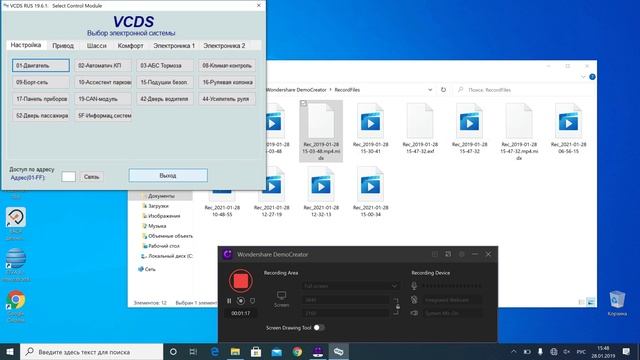Switch to the Привод tab
640x360 pixels.
point(63,46)
